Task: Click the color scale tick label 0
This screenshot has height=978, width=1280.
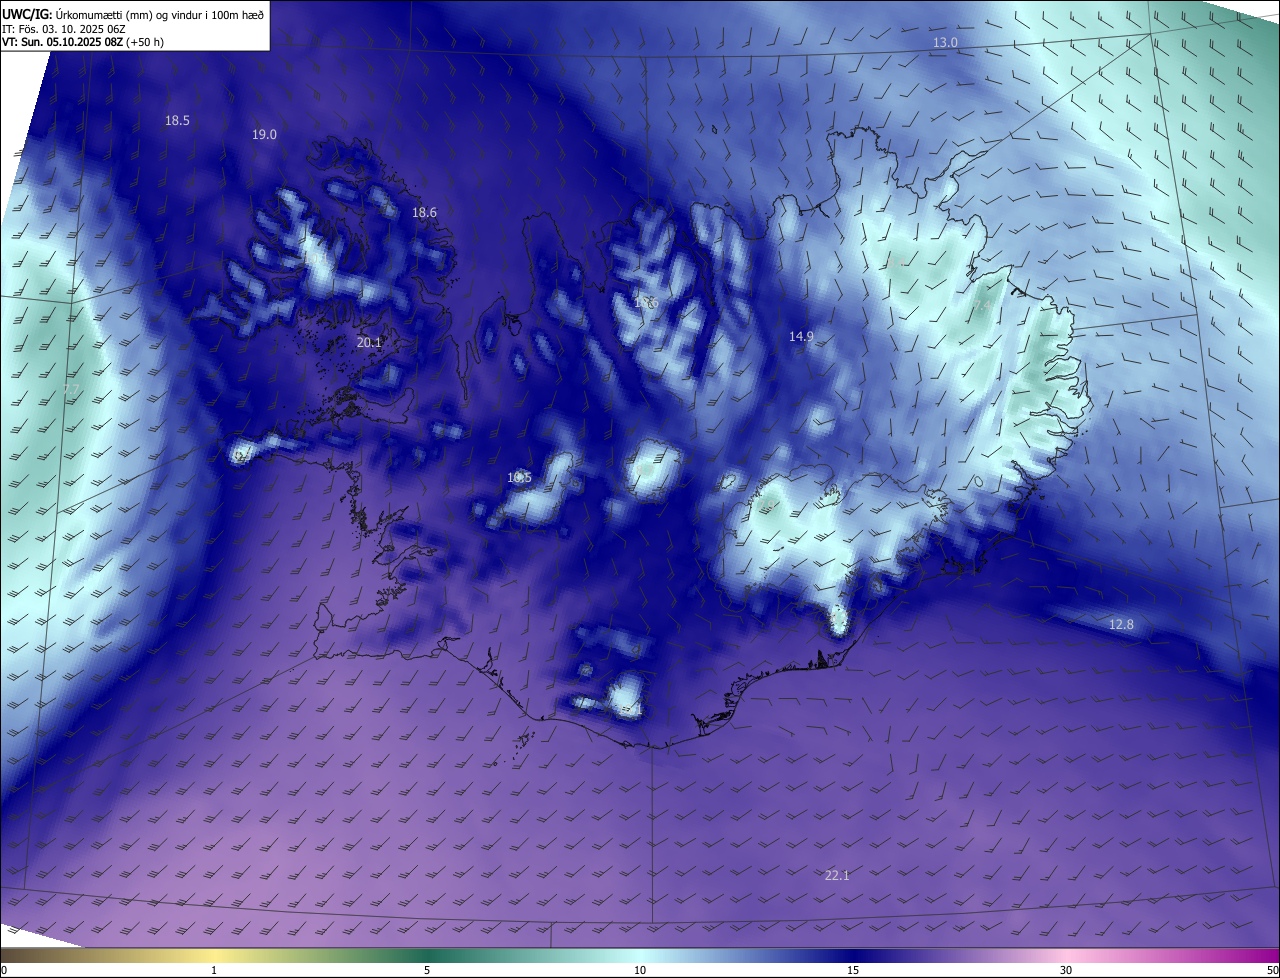Action: [3, 970]
